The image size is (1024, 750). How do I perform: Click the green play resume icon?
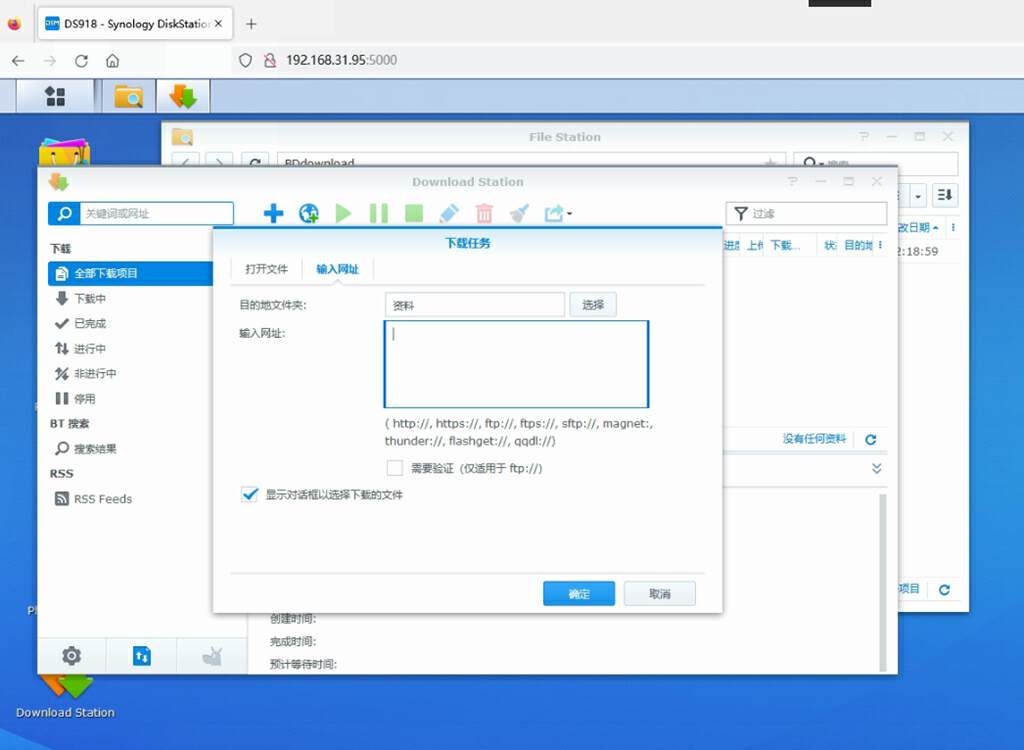[343, 213]
